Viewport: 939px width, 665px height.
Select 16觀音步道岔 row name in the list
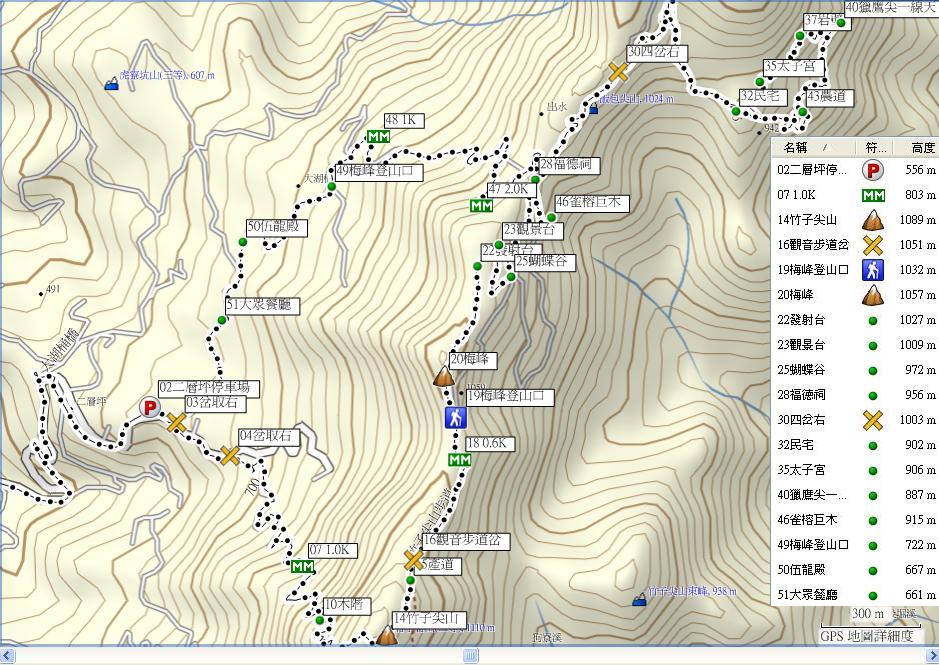(813, 245)
